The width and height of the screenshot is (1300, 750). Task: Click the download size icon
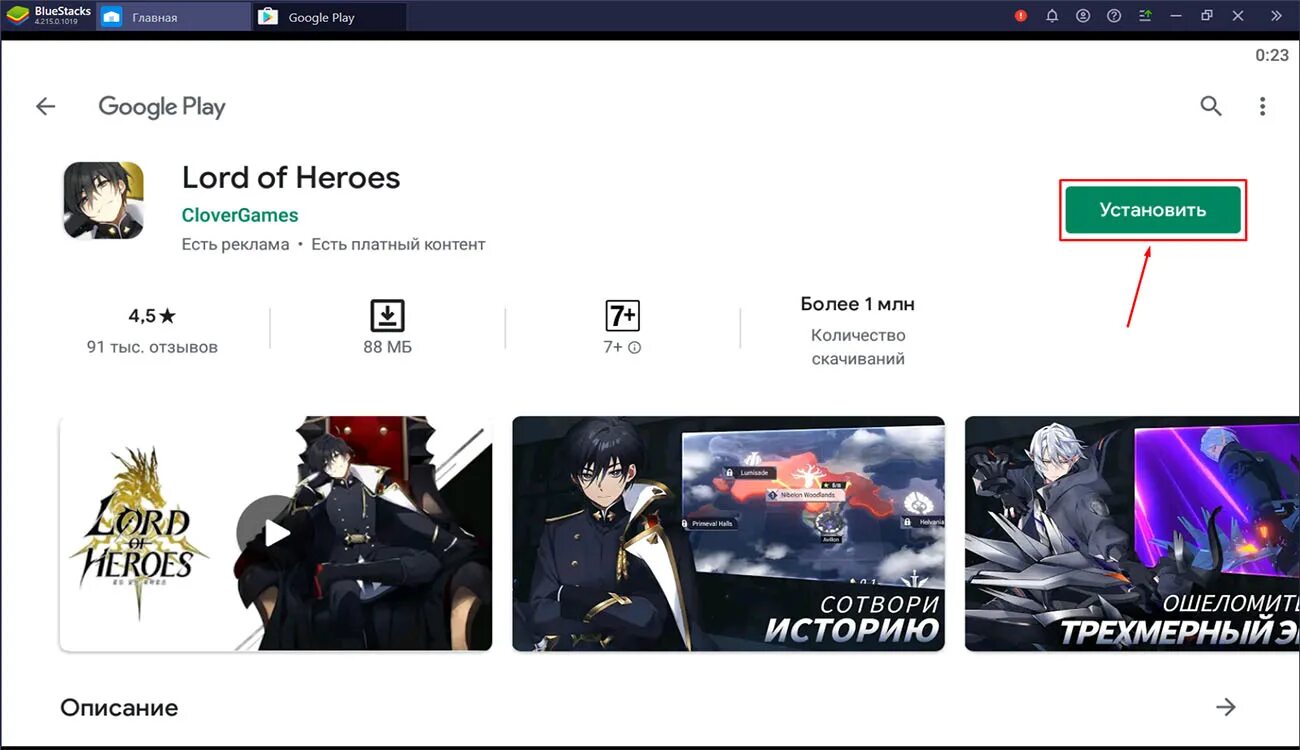(387, 316)
